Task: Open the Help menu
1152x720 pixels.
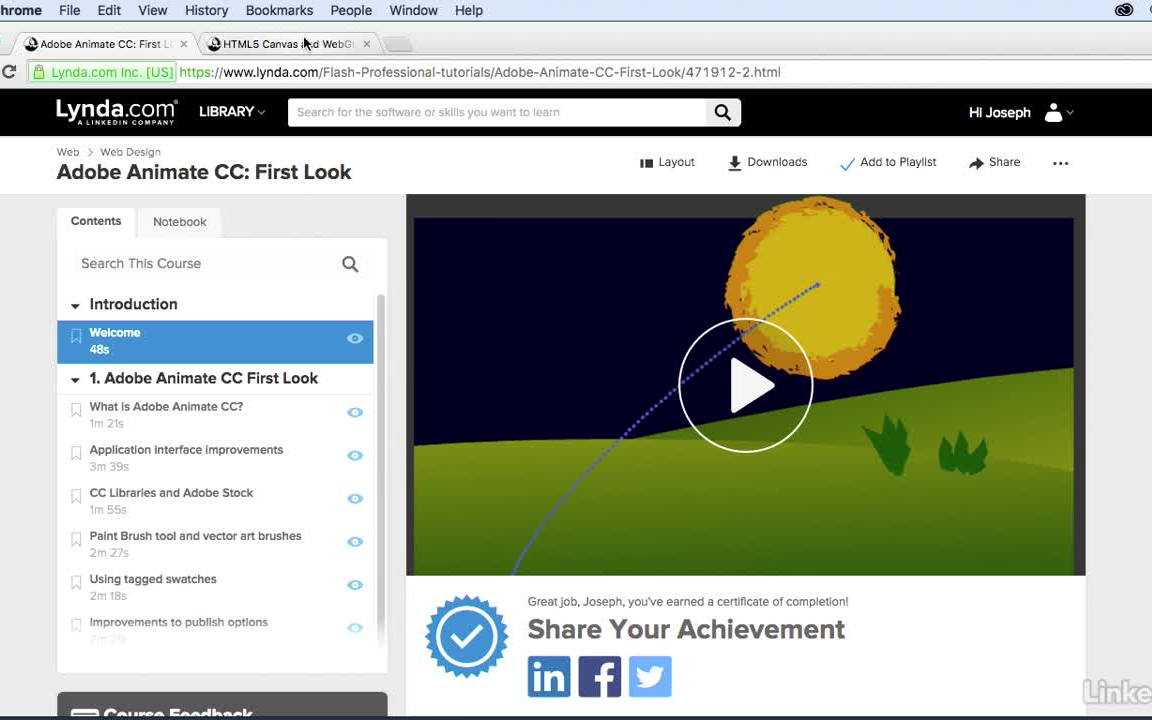Action: (x=469, y=10)
